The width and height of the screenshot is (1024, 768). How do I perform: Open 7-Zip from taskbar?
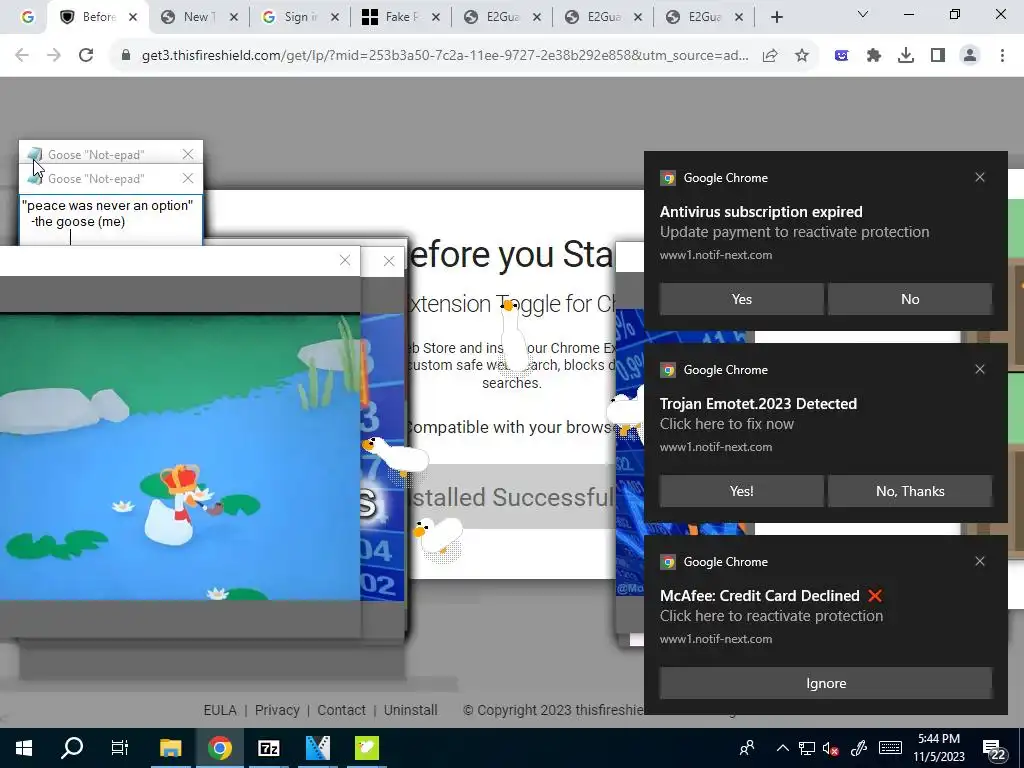[x=268, y=748]
